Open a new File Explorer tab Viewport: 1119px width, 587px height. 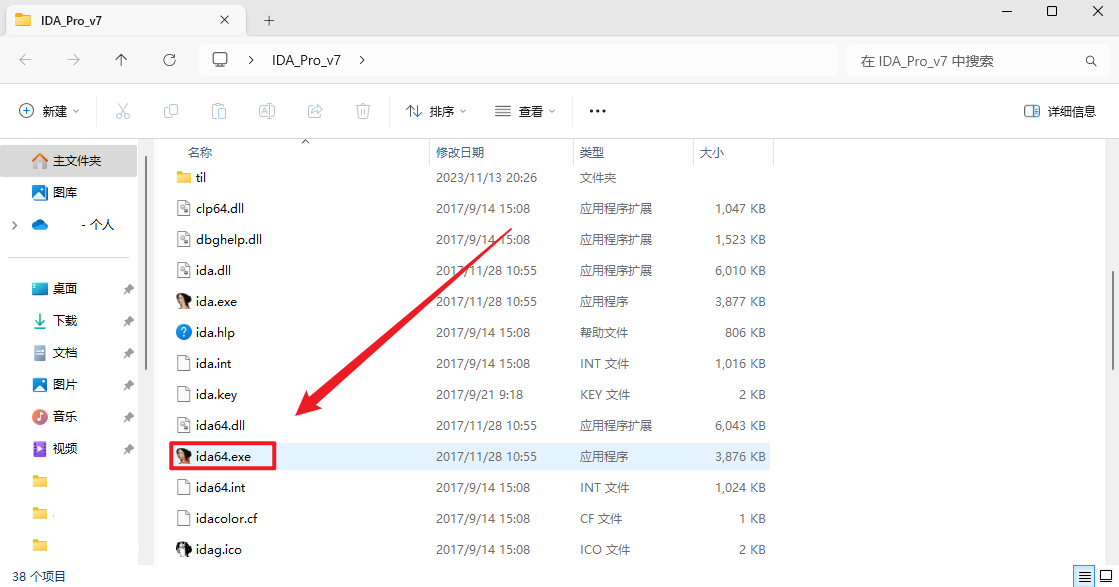269,21
